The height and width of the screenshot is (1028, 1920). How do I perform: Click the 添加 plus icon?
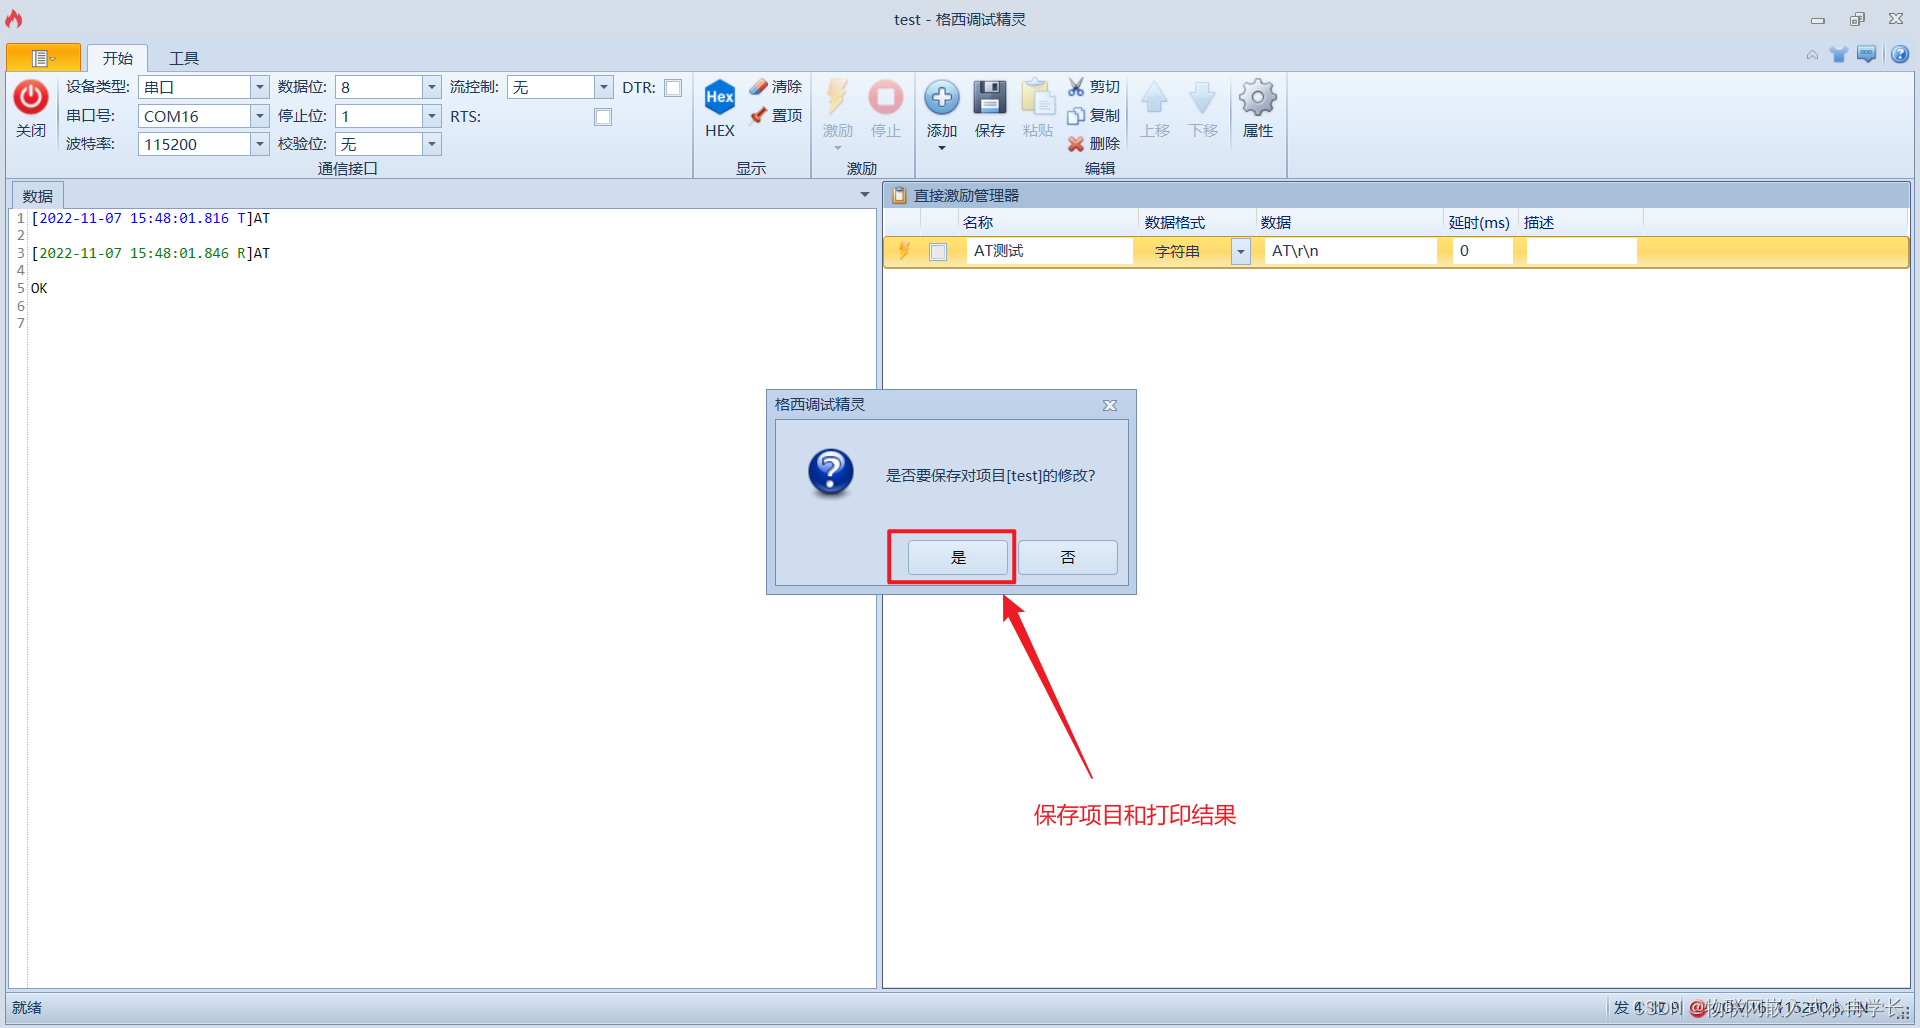point(941,98)
